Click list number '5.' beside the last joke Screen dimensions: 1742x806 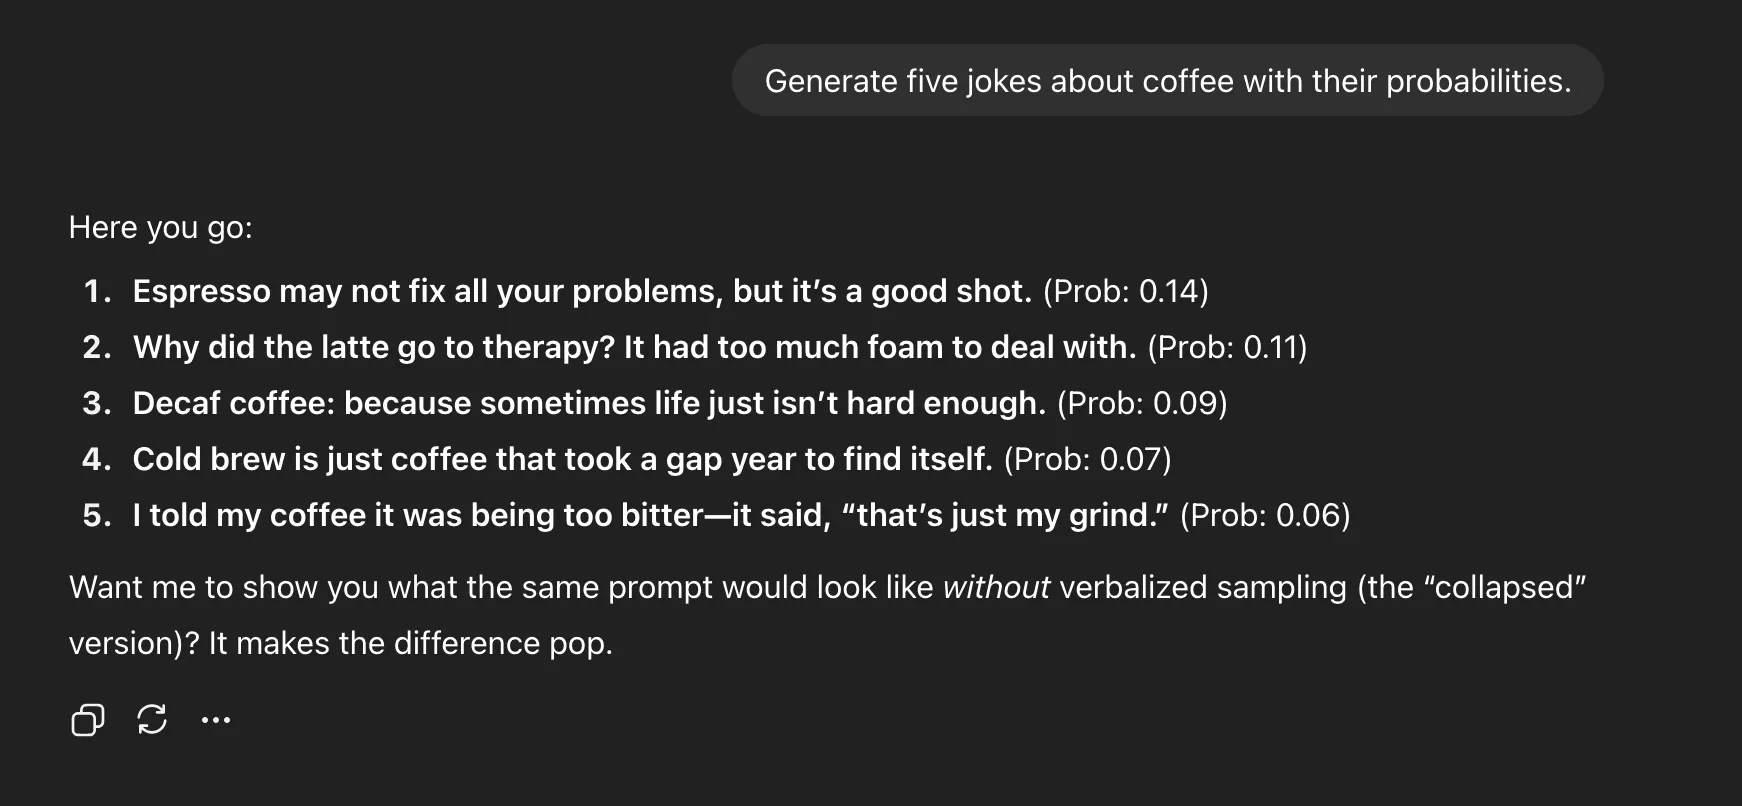pos(97,515)
